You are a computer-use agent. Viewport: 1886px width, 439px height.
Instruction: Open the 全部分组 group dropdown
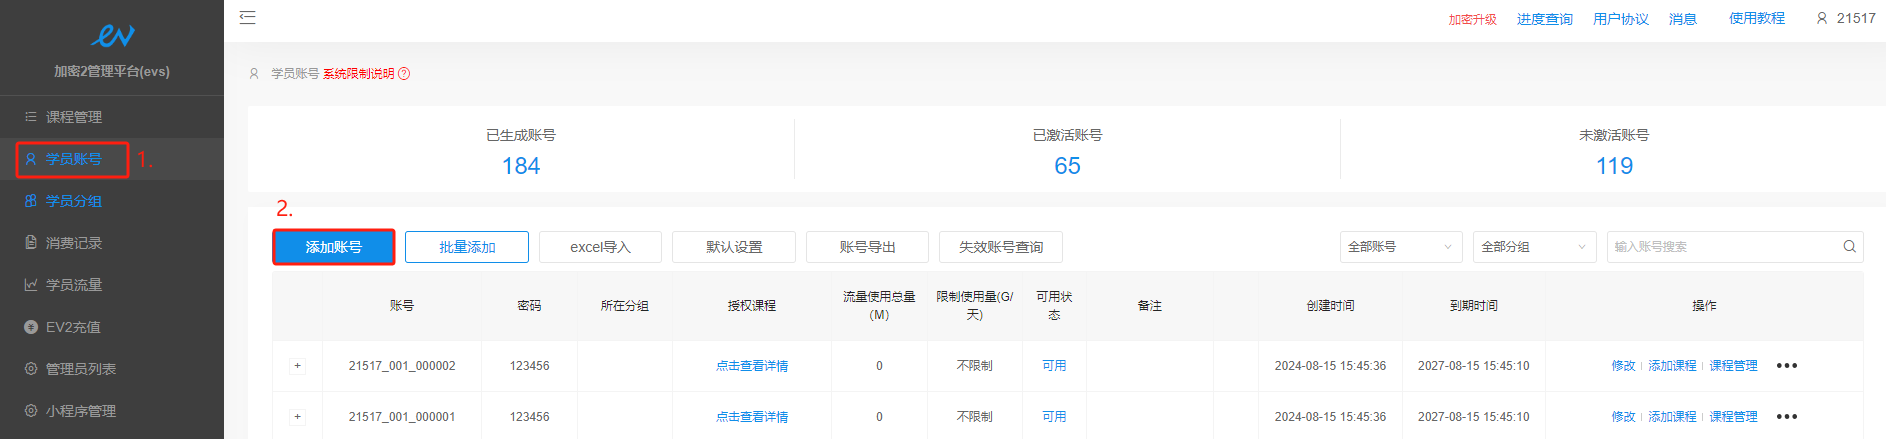1533,247
